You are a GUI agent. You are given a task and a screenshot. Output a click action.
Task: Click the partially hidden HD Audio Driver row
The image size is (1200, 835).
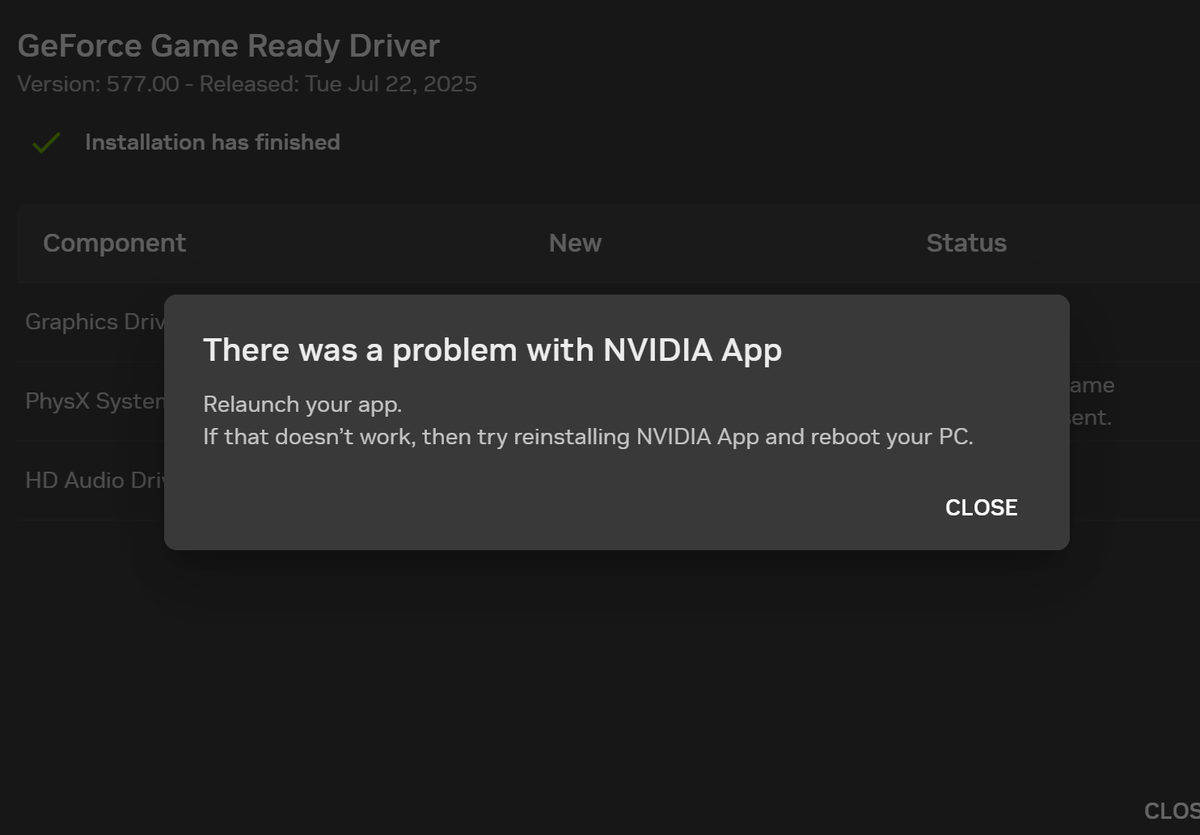tap(94, 481)
